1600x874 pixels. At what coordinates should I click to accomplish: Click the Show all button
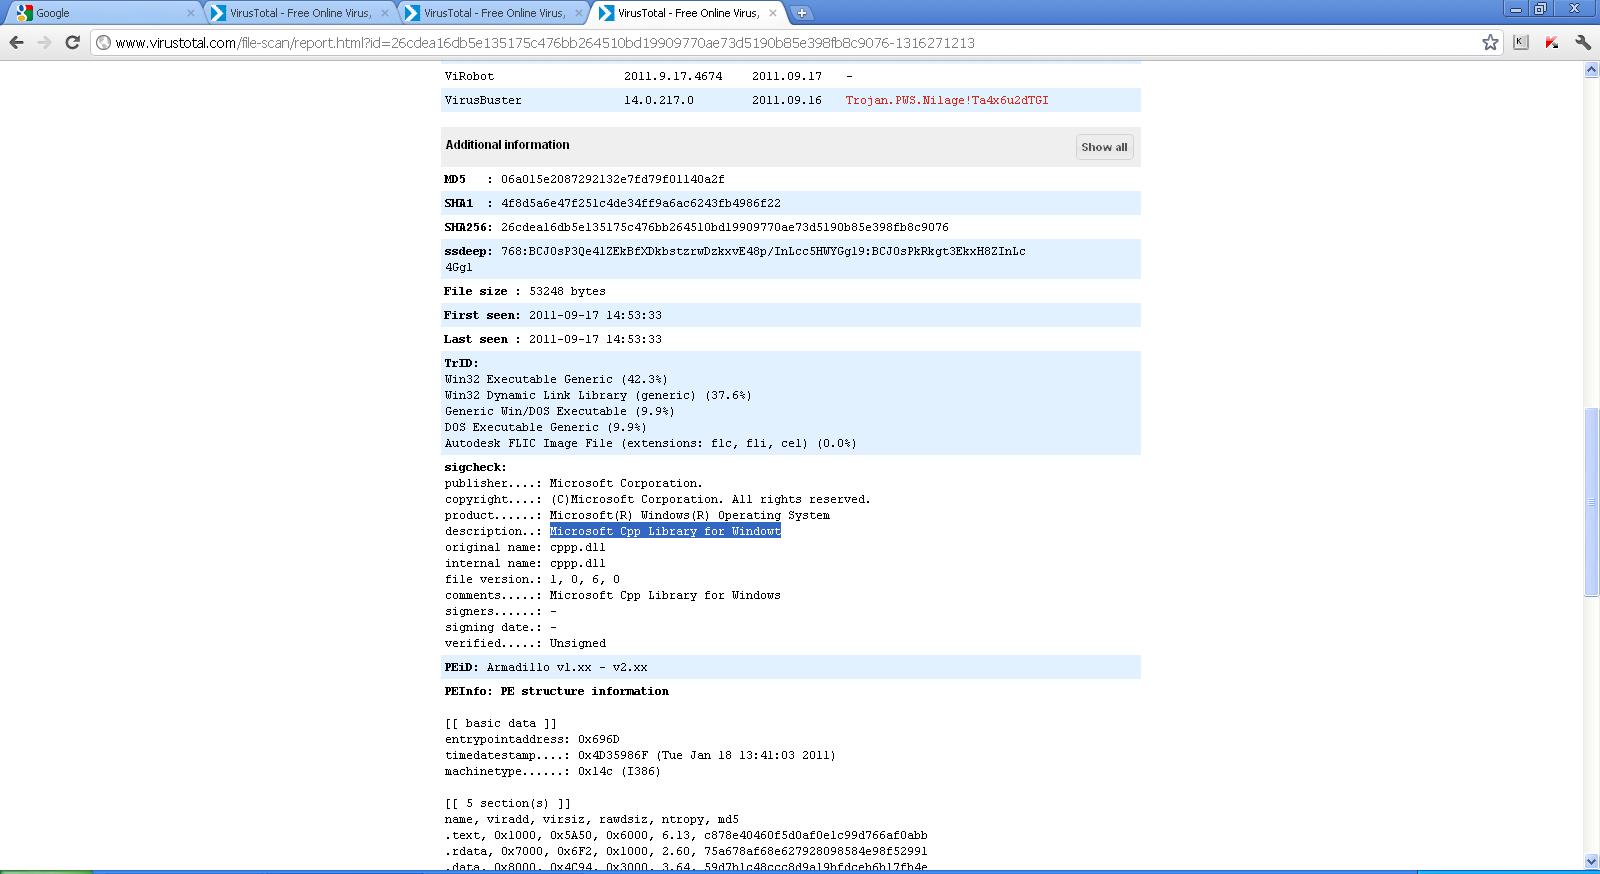tap(1104, 147)
